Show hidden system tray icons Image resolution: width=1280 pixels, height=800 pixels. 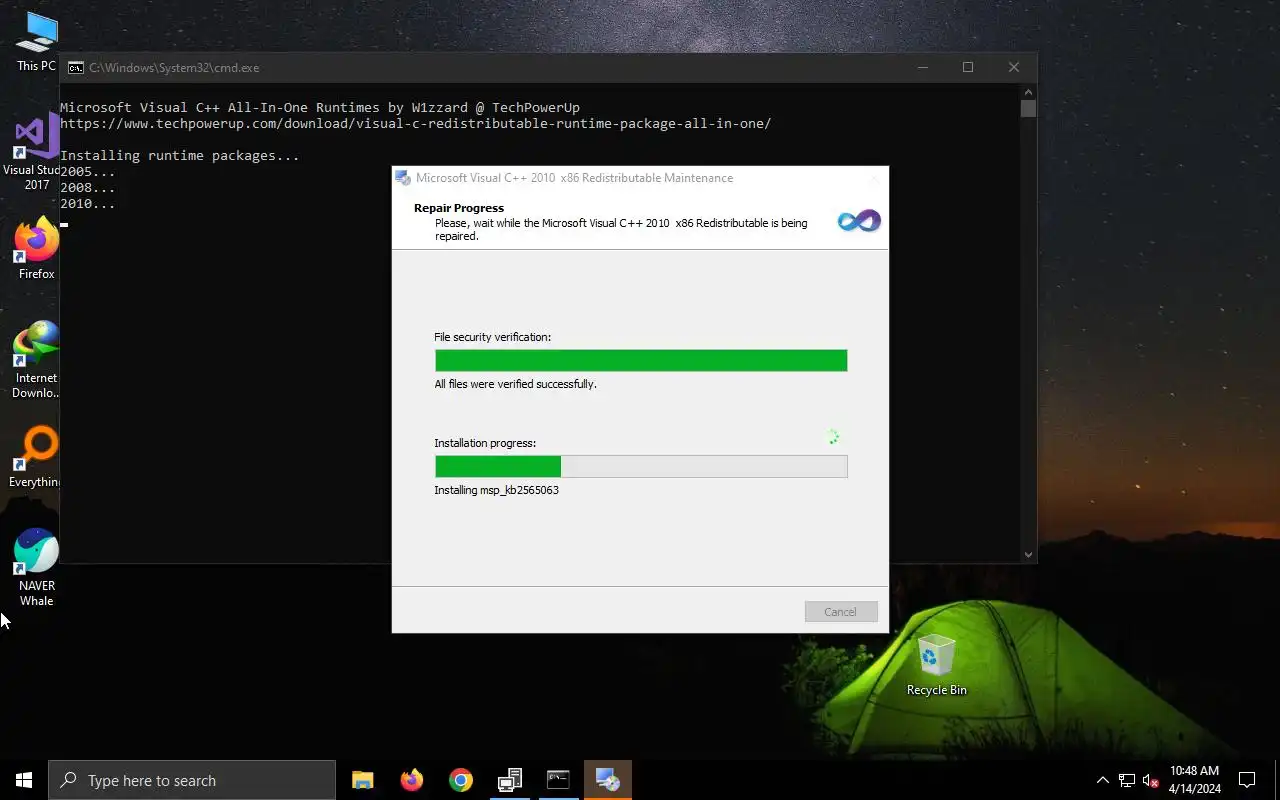click(x=1102, y=780)
